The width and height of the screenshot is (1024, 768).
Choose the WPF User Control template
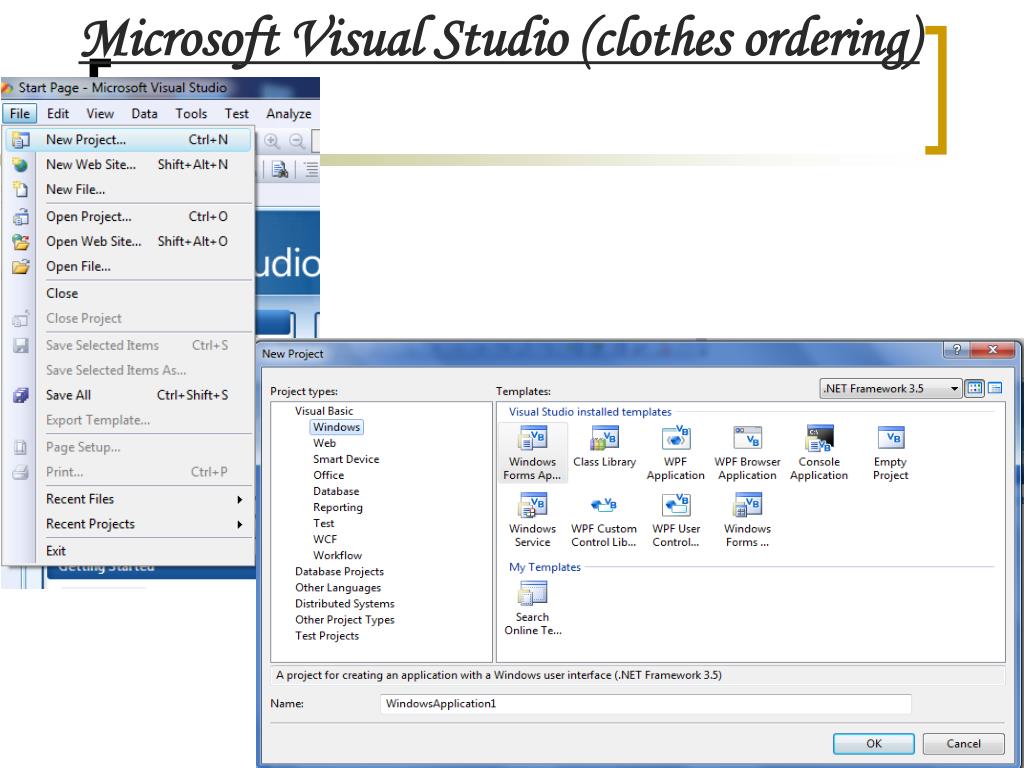(x=676, y=520)
